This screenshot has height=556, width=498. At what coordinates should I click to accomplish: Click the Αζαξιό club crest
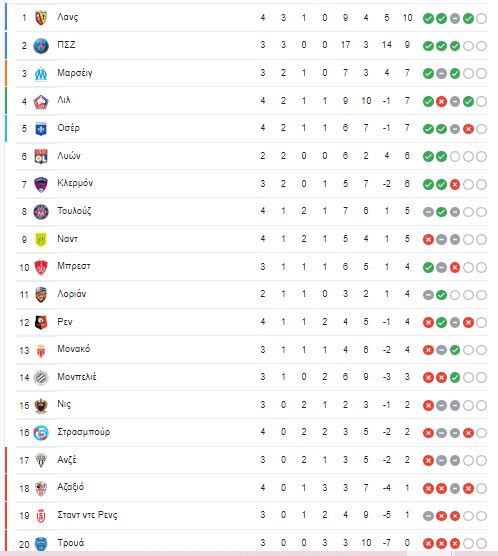[x=41, y=489]
